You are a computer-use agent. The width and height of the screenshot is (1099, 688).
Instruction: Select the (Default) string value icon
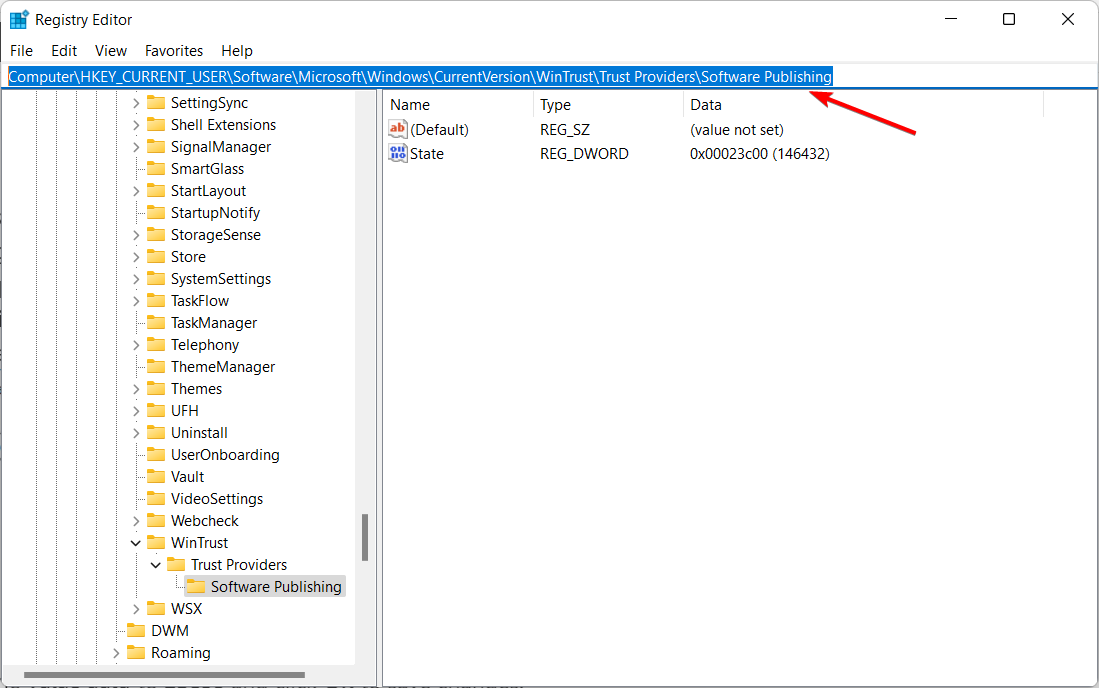(397, 129)
